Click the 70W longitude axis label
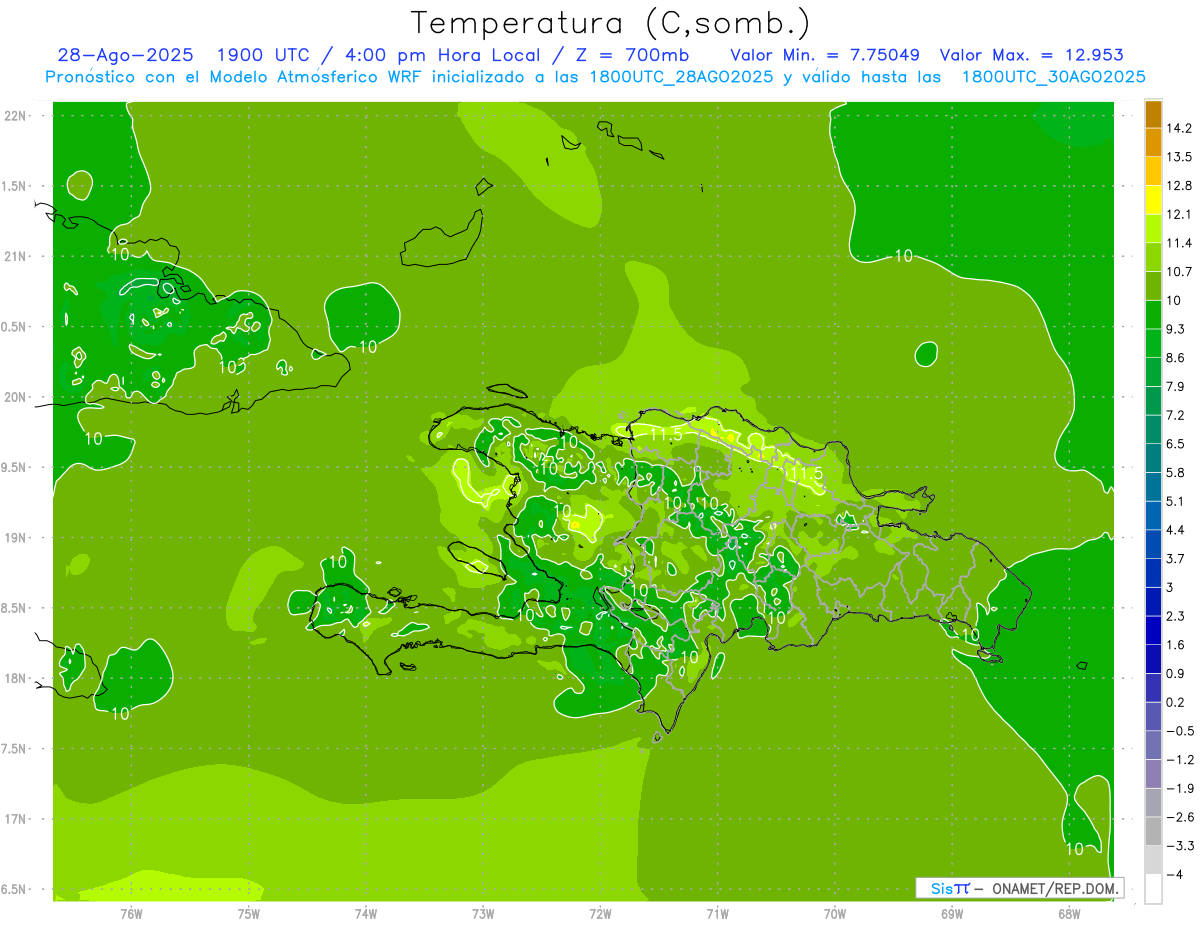 (x=835, y=913)
